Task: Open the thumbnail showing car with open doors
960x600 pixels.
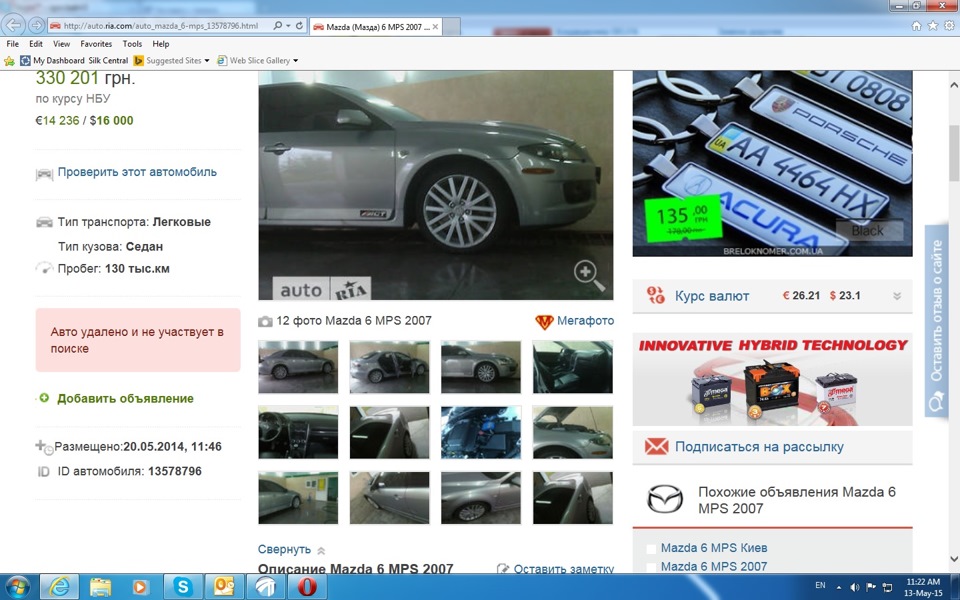Action: tap(389, 367)
